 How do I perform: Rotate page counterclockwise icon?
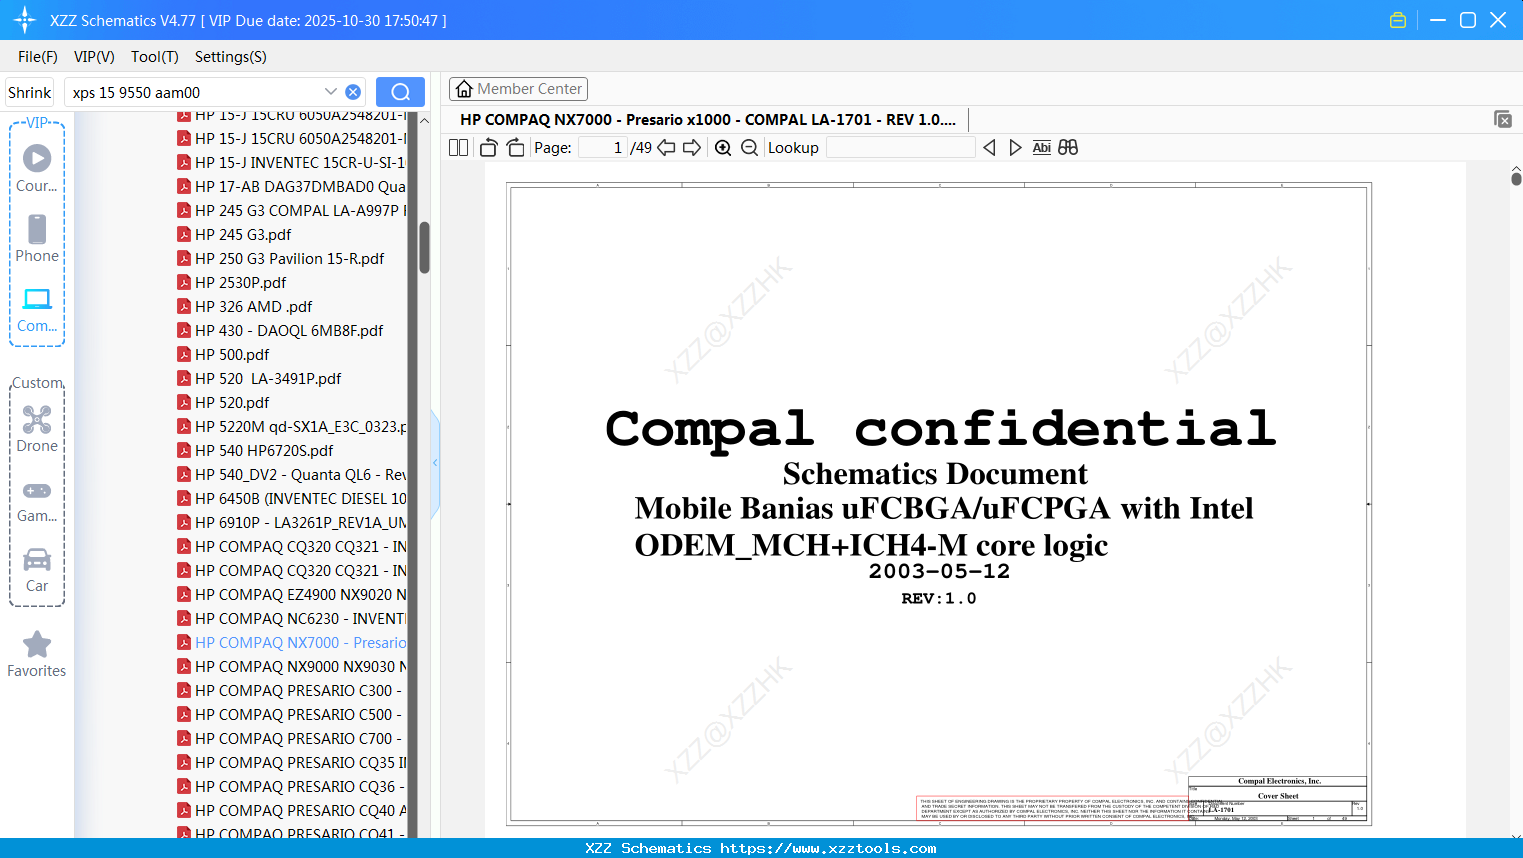coord(489,148)
